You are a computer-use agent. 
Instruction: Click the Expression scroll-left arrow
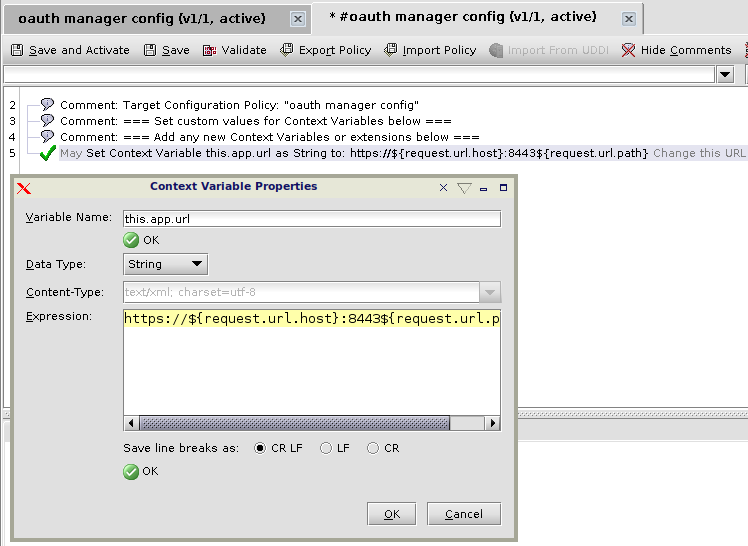click(x=131, y=423)
